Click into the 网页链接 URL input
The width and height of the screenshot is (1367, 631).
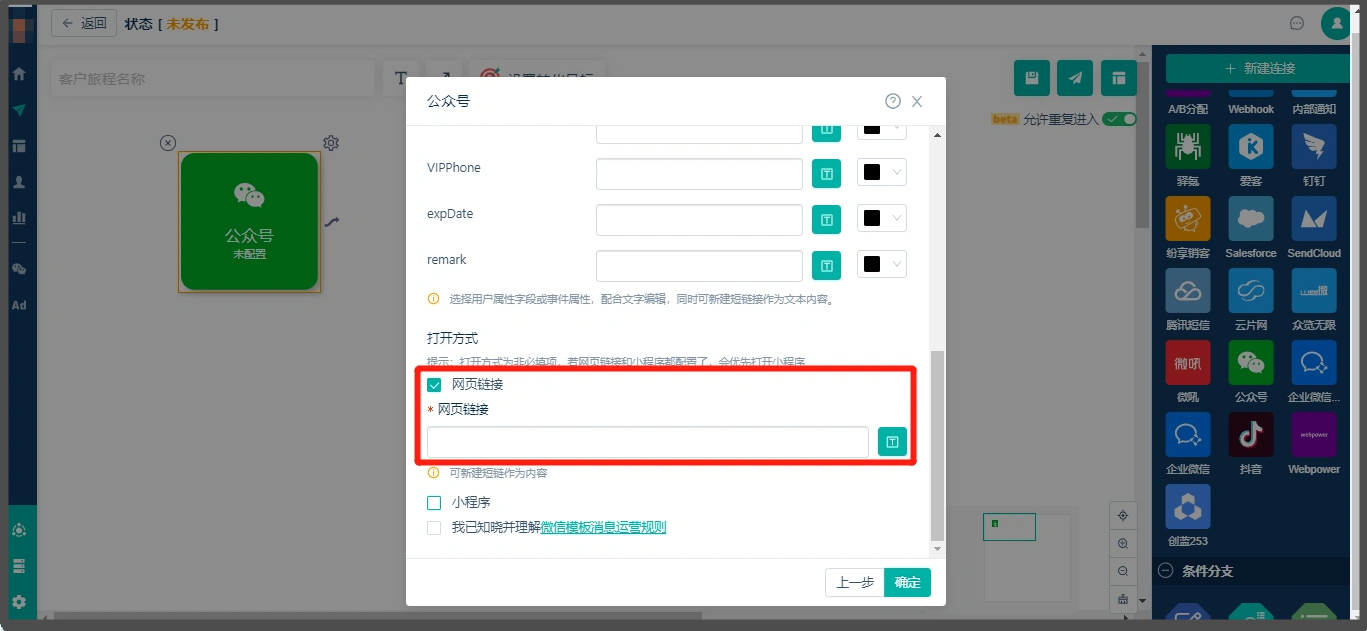648,442
